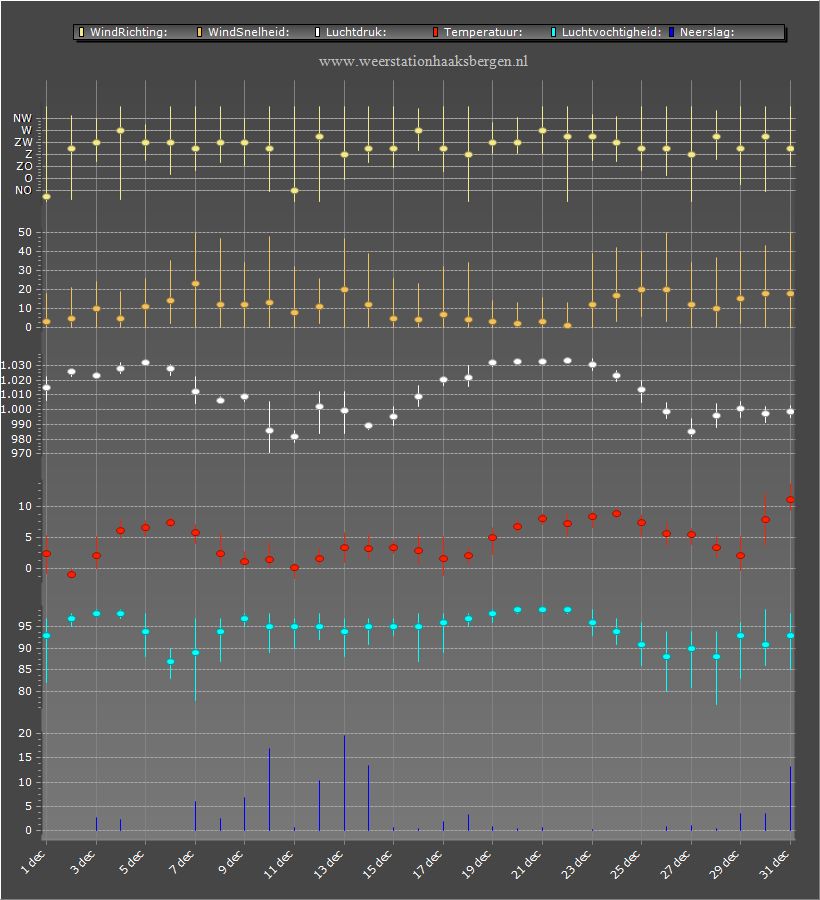The image size is (820, 900).
Task: Click the wind speed marker for 7 dec
Action: pyautogui.click(x=195, y=284)
